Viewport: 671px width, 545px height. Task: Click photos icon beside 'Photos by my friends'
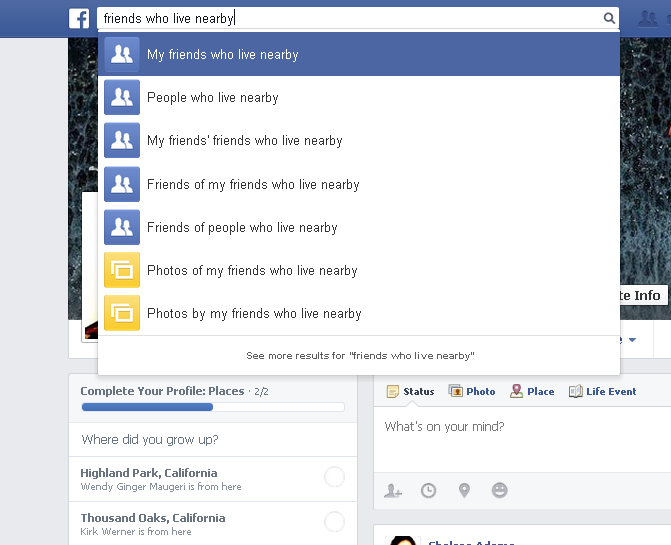(122, 313)
